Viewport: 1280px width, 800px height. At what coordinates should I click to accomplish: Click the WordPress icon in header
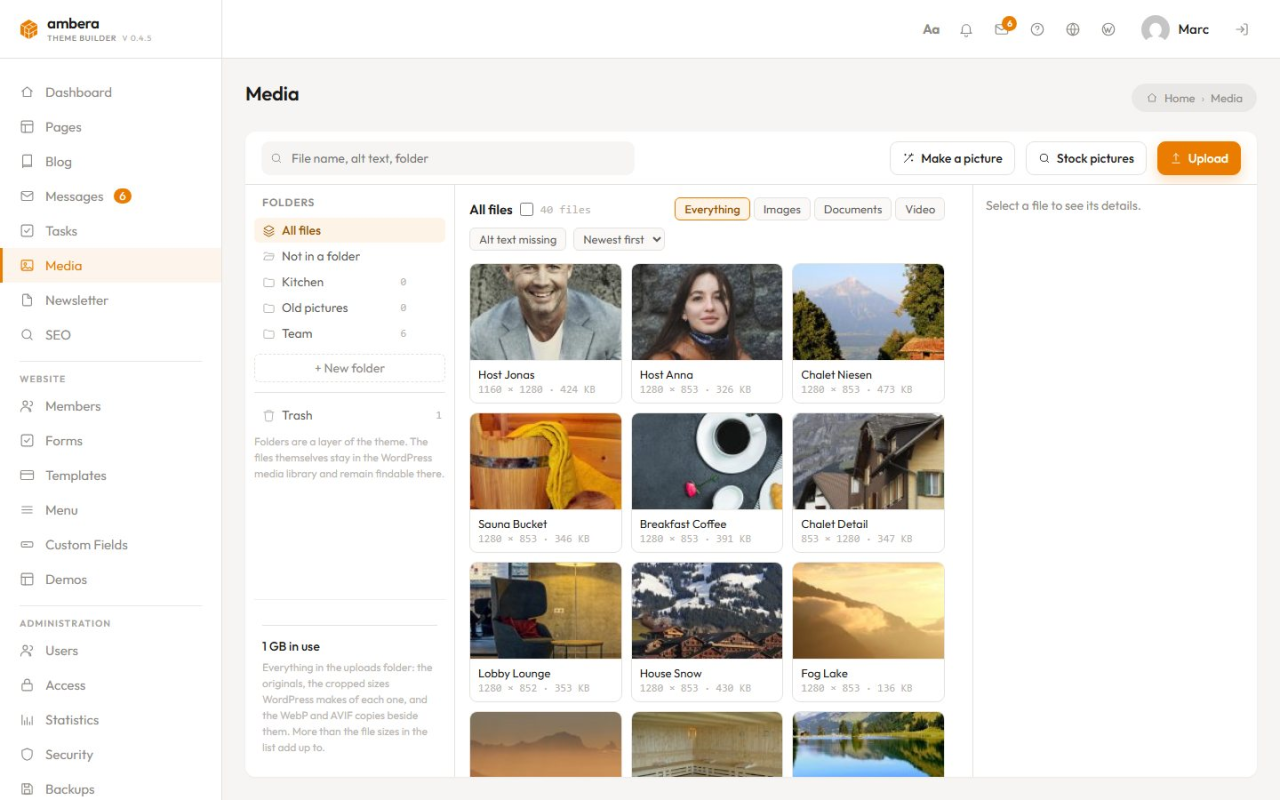coord(1108,30)
